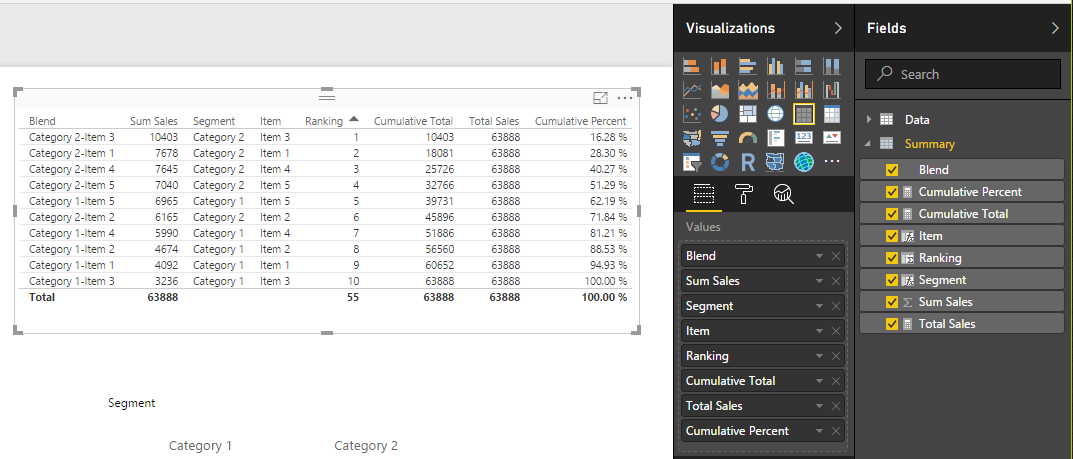Select the Pie chart visualization
The image size is (1073, 459).
(x=720, y=114)
